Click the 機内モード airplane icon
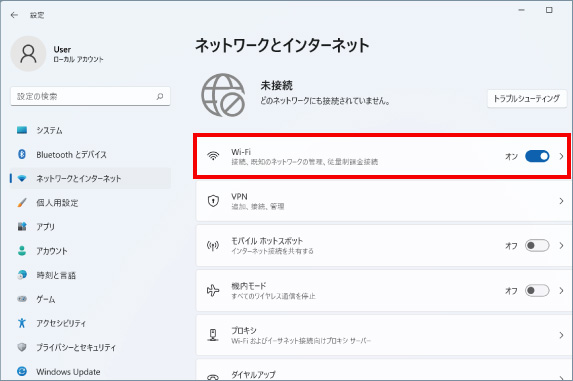573x381 pixels. 213,291
